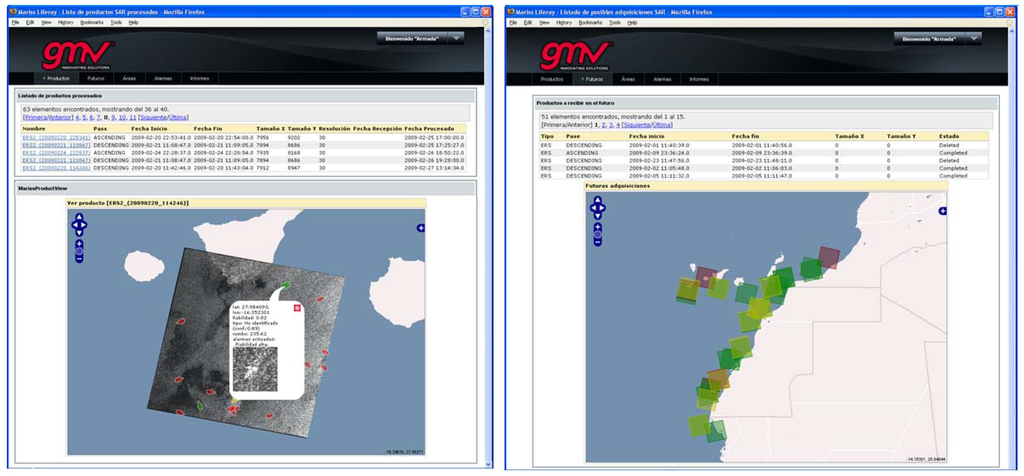
Task: Open product link ERS2_(20090220_114246)
Action: (x=56, y=167)
